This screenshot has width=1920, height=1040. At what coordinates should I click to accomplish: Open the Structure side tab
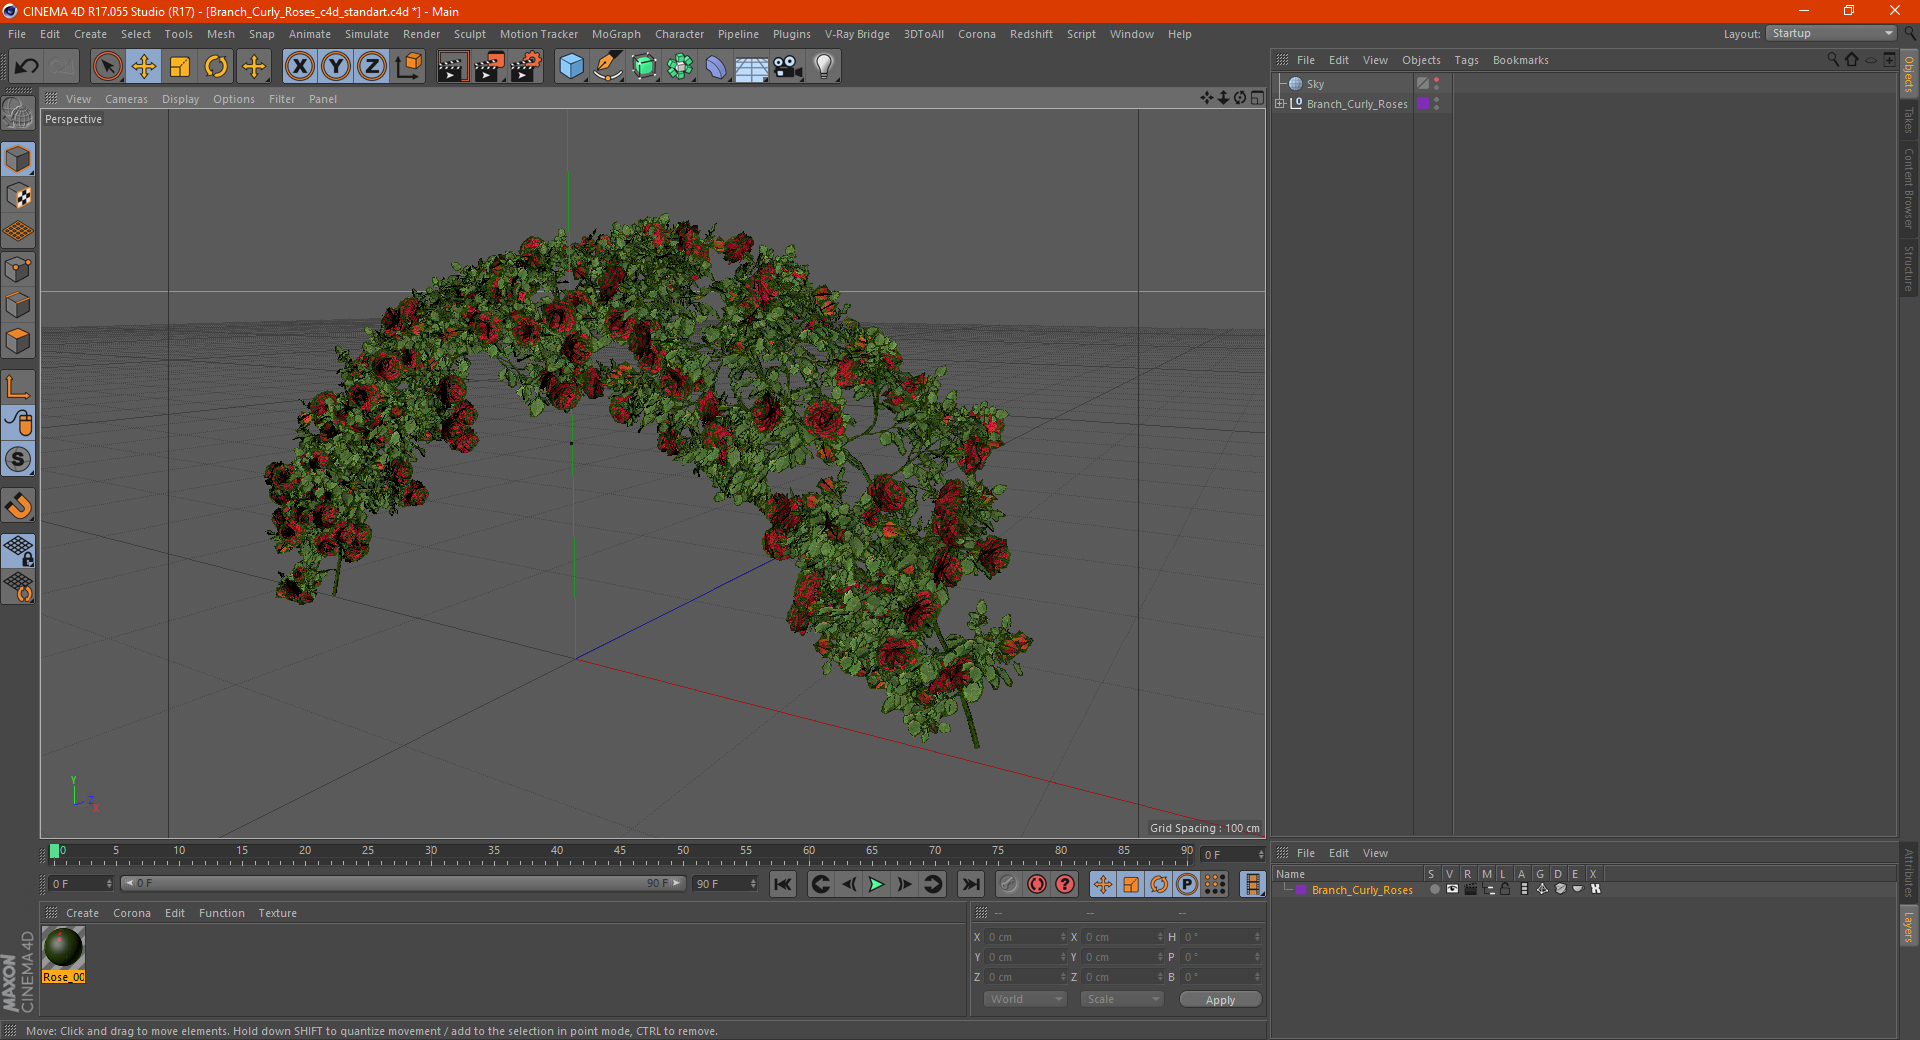pos(1909,268)
